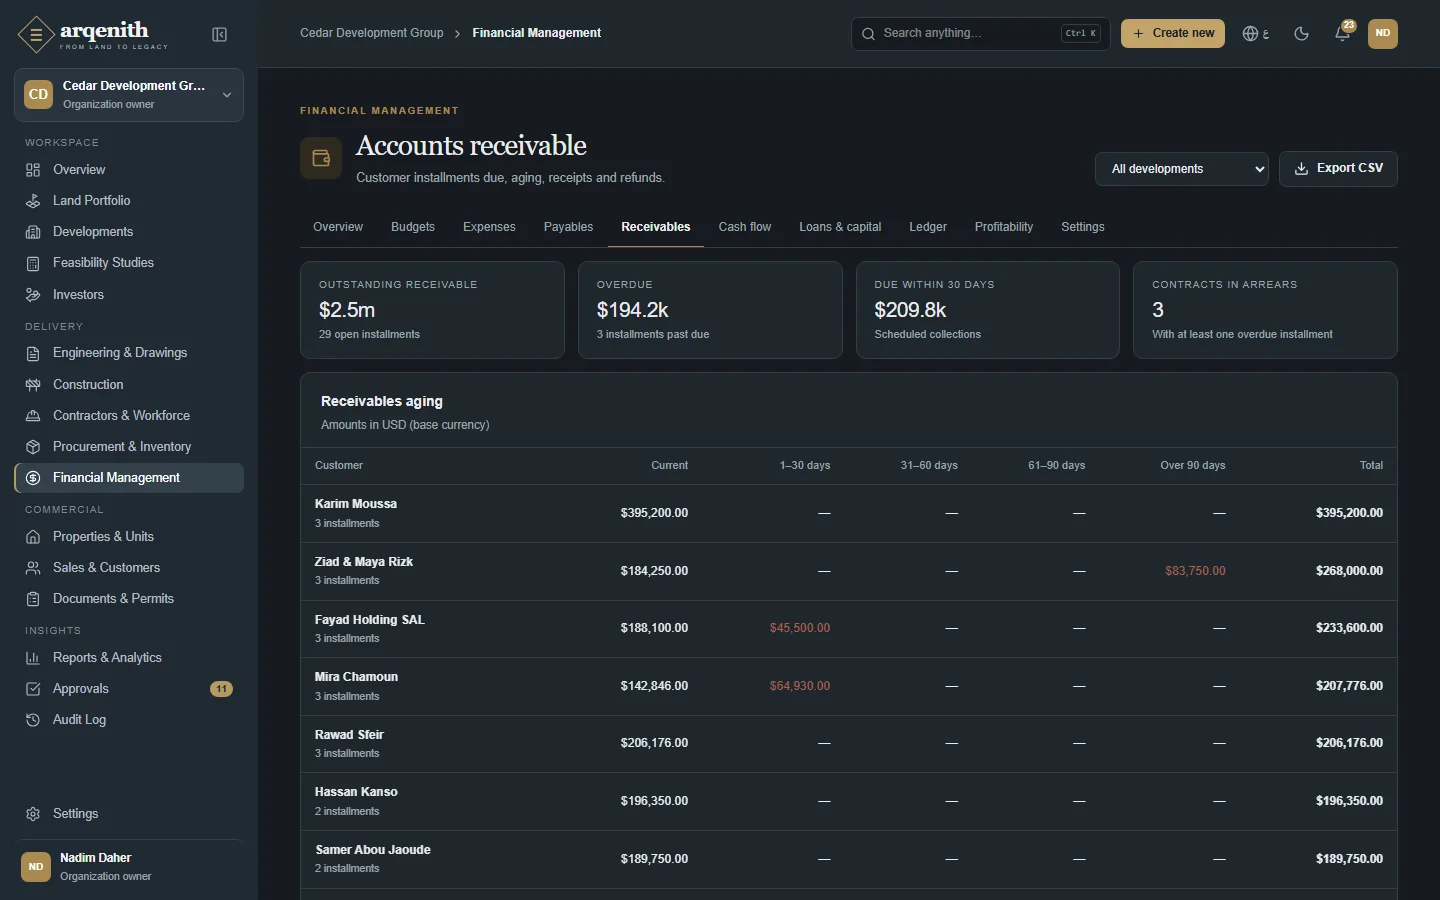
Task: Select the Karim Moussa customer row
Action: pos(849,513)
